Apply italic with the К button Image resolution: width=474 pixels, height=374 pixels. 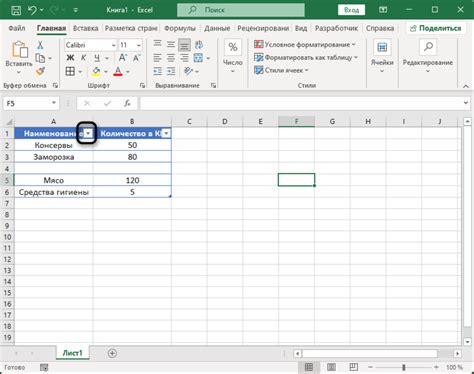pos(83,58)
